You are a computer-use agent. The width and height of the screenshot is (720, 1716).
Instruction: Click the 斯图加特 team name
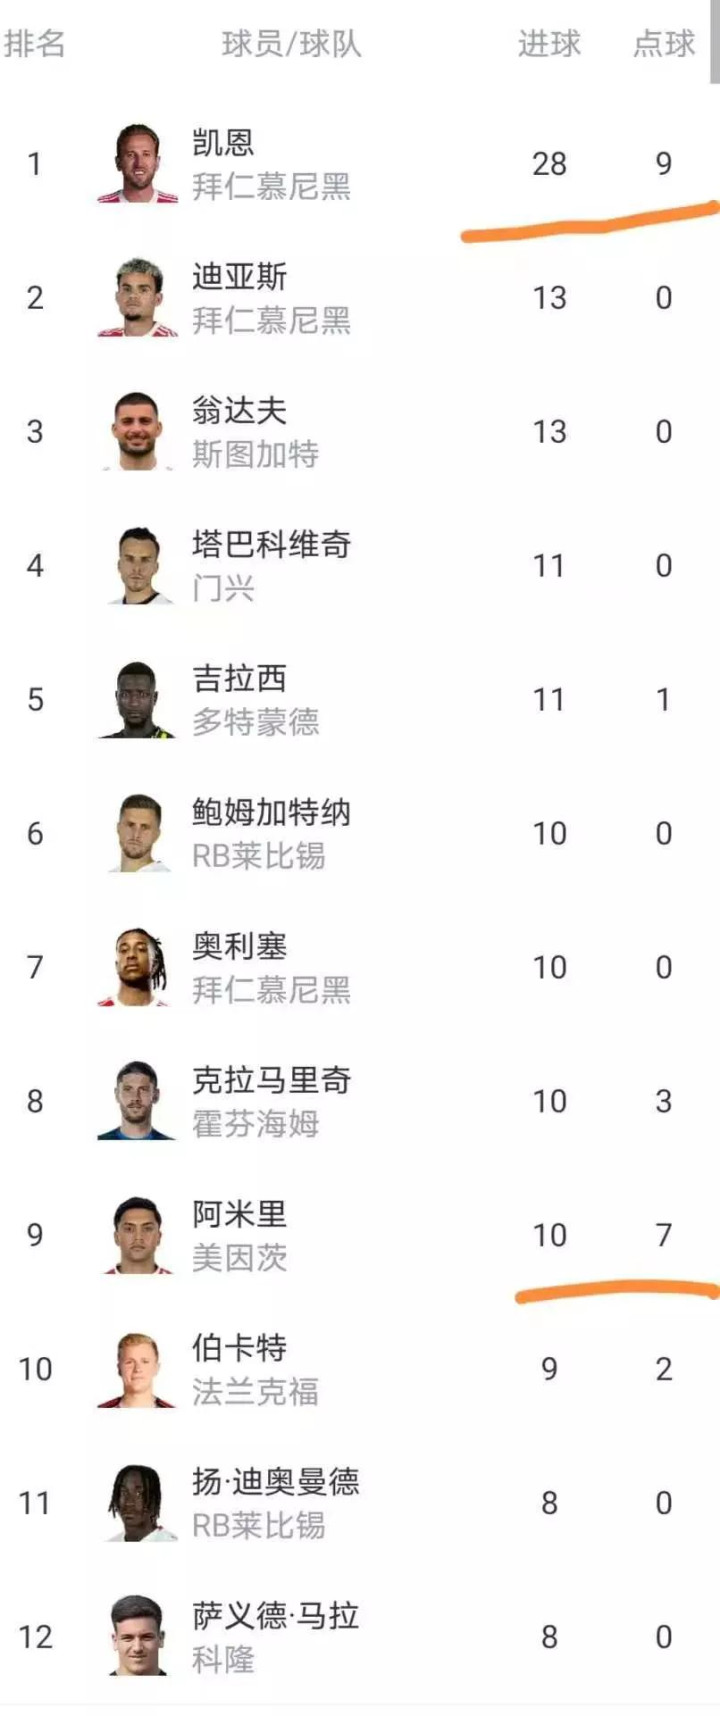255,455
